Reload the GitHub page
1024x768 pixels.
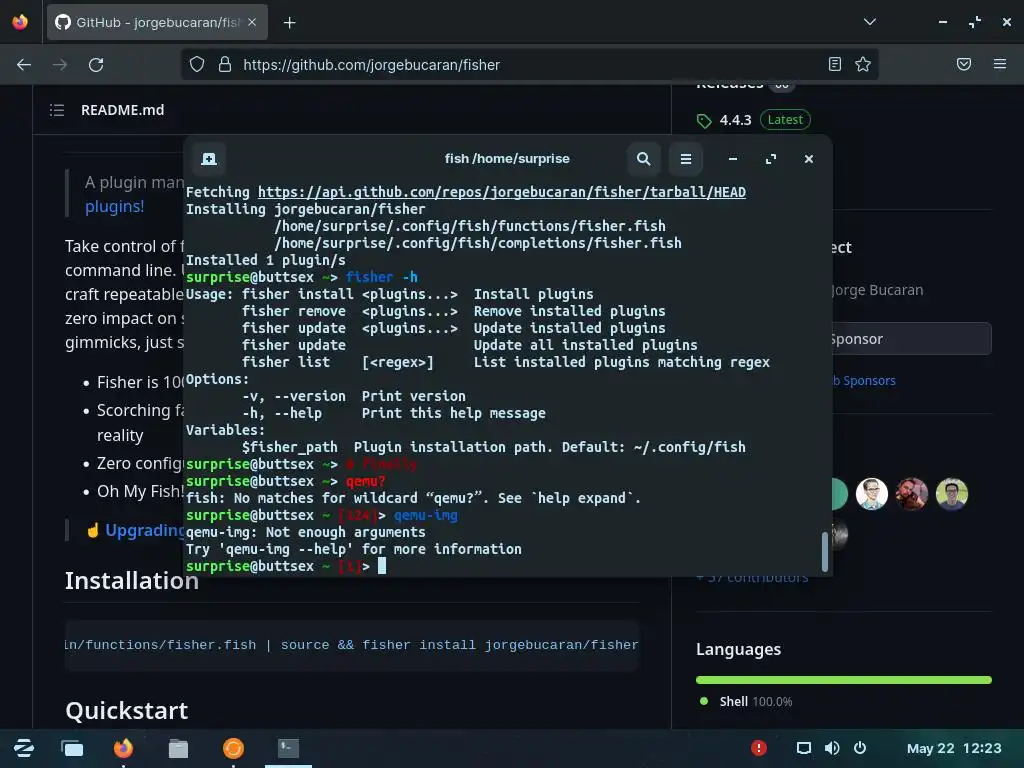click(96, 65)
